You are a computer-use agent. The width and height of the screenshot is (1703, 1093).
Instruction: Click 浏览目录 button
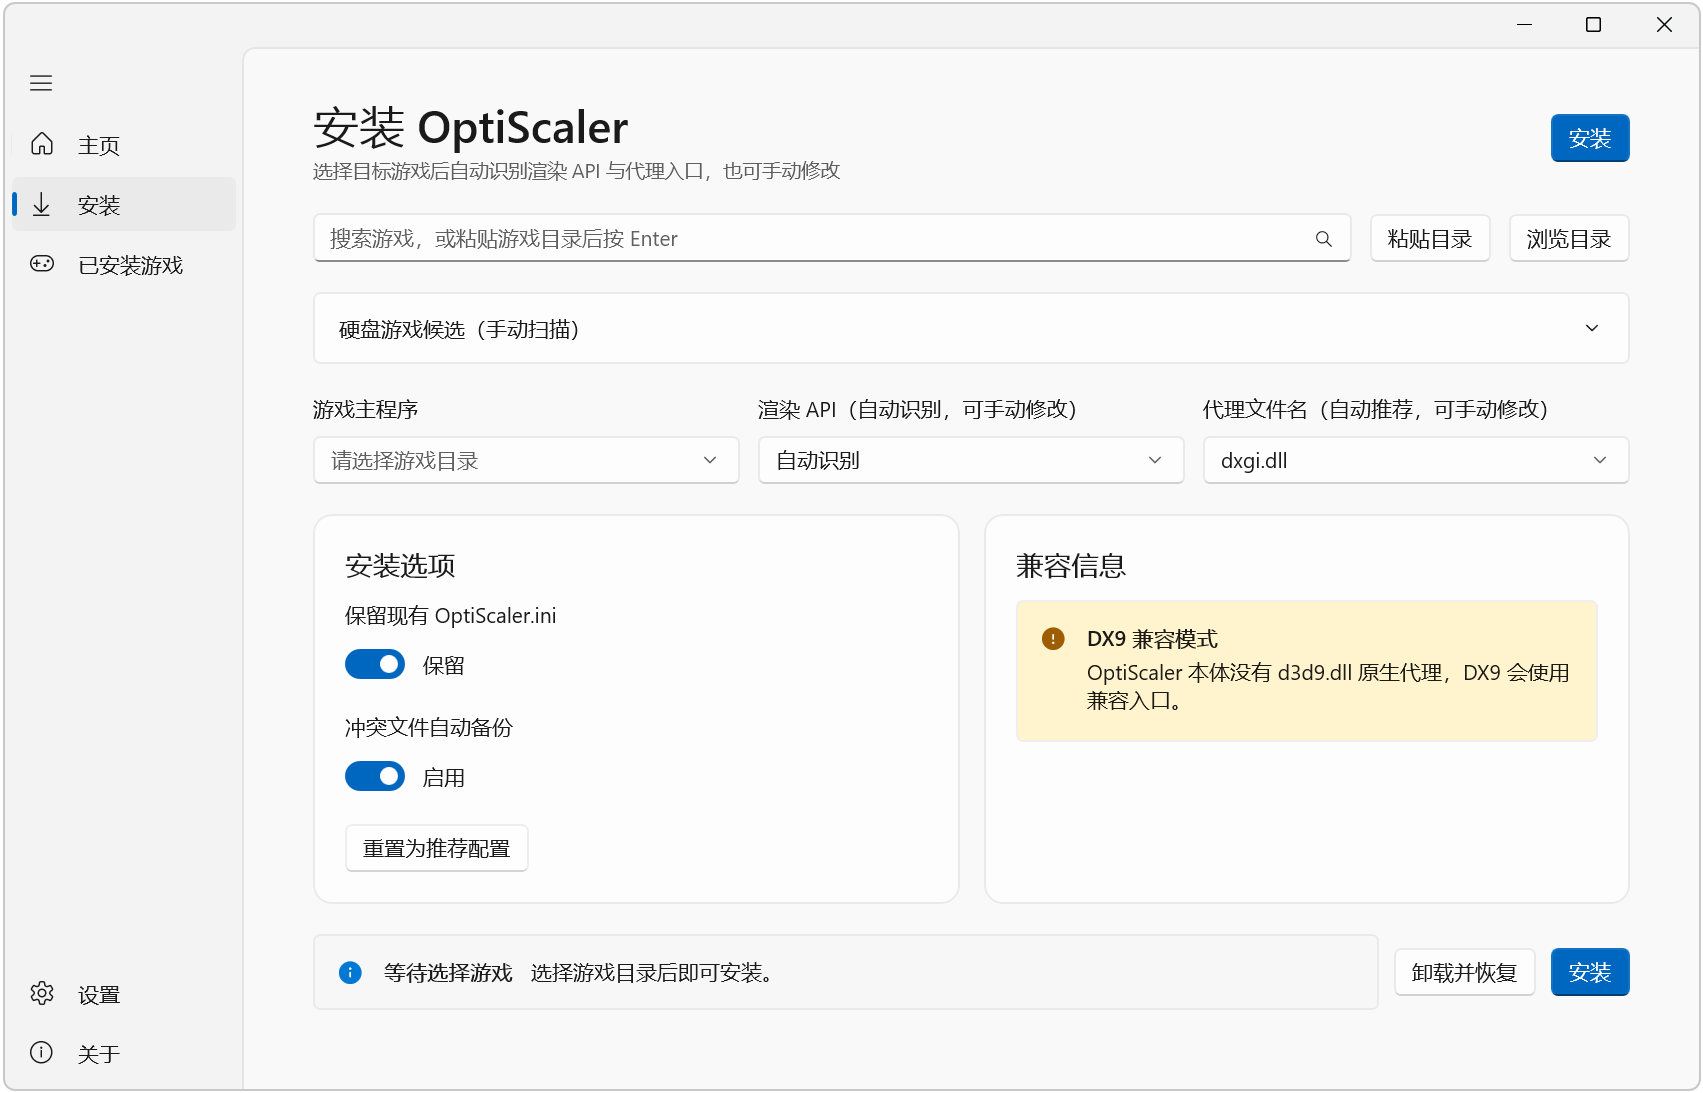pos(1569,238)
